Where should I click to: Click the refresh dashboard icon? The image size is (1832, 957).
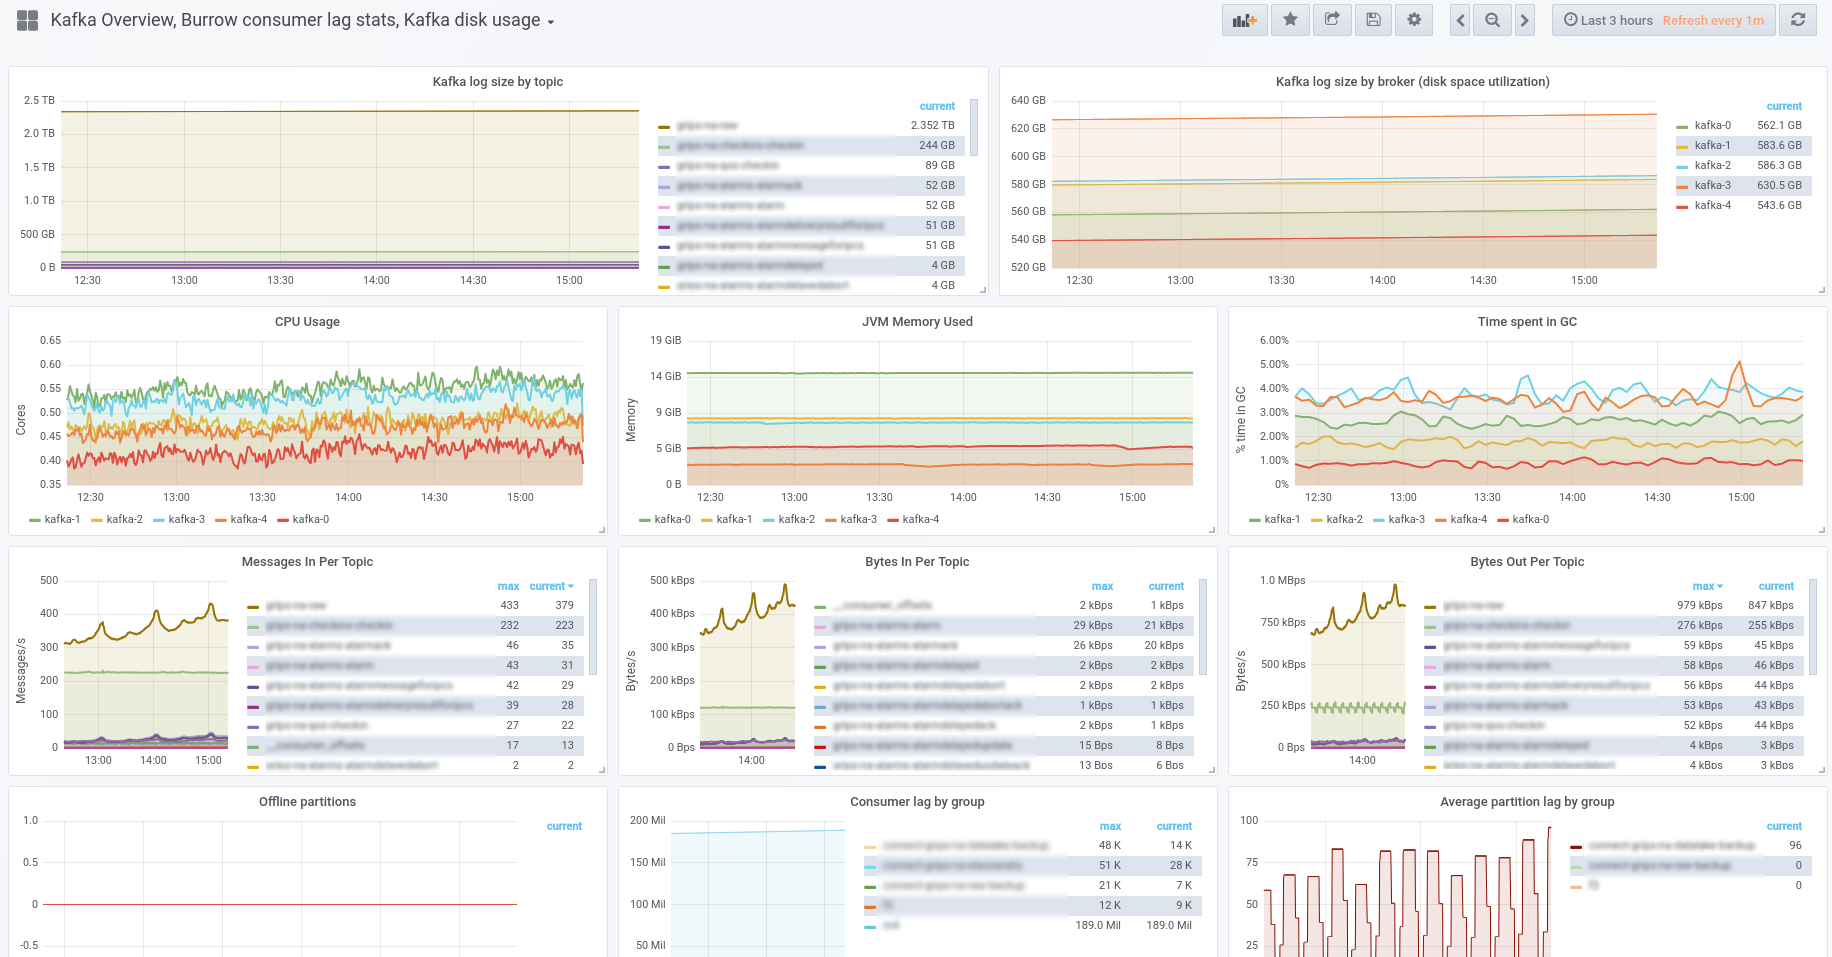pos(1798,20)
